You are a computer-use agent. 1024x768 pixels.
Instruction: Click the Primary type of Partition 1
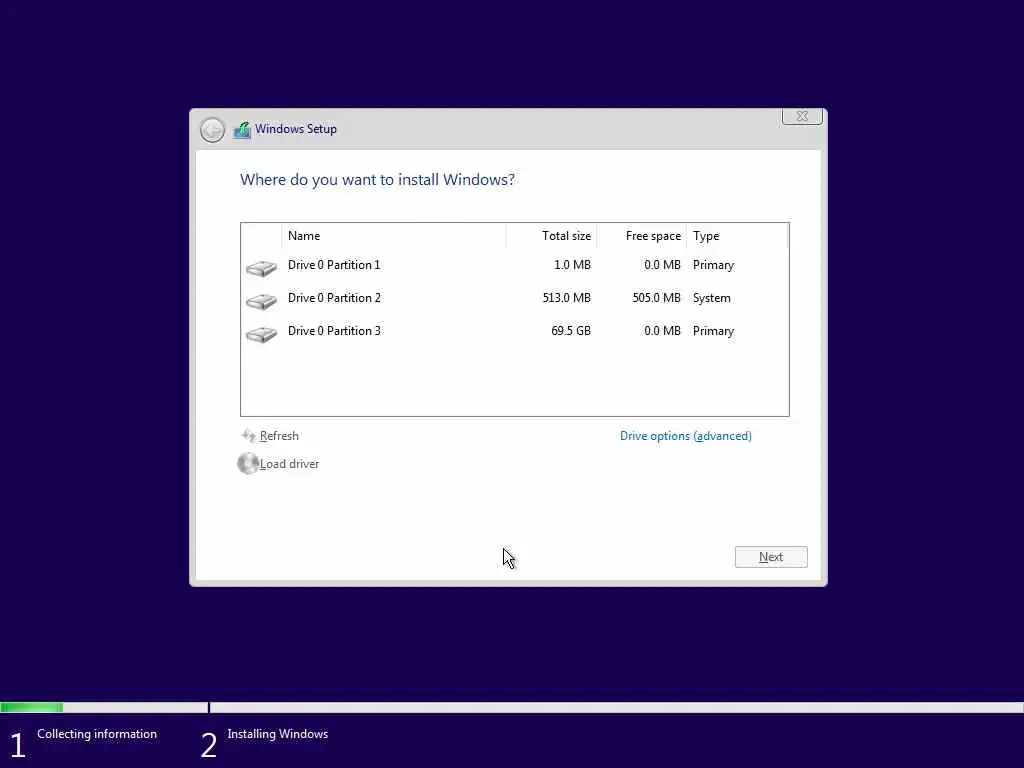coord(714,265)
